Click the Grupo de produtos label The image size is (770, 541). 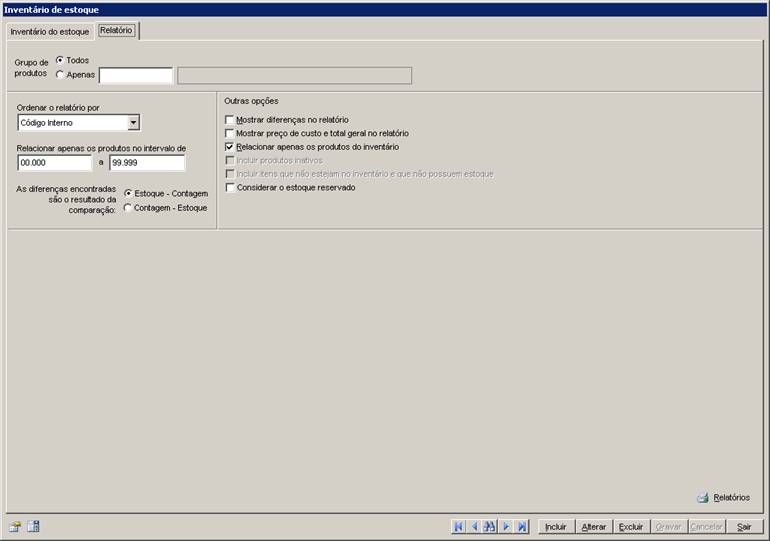(31, 68)
